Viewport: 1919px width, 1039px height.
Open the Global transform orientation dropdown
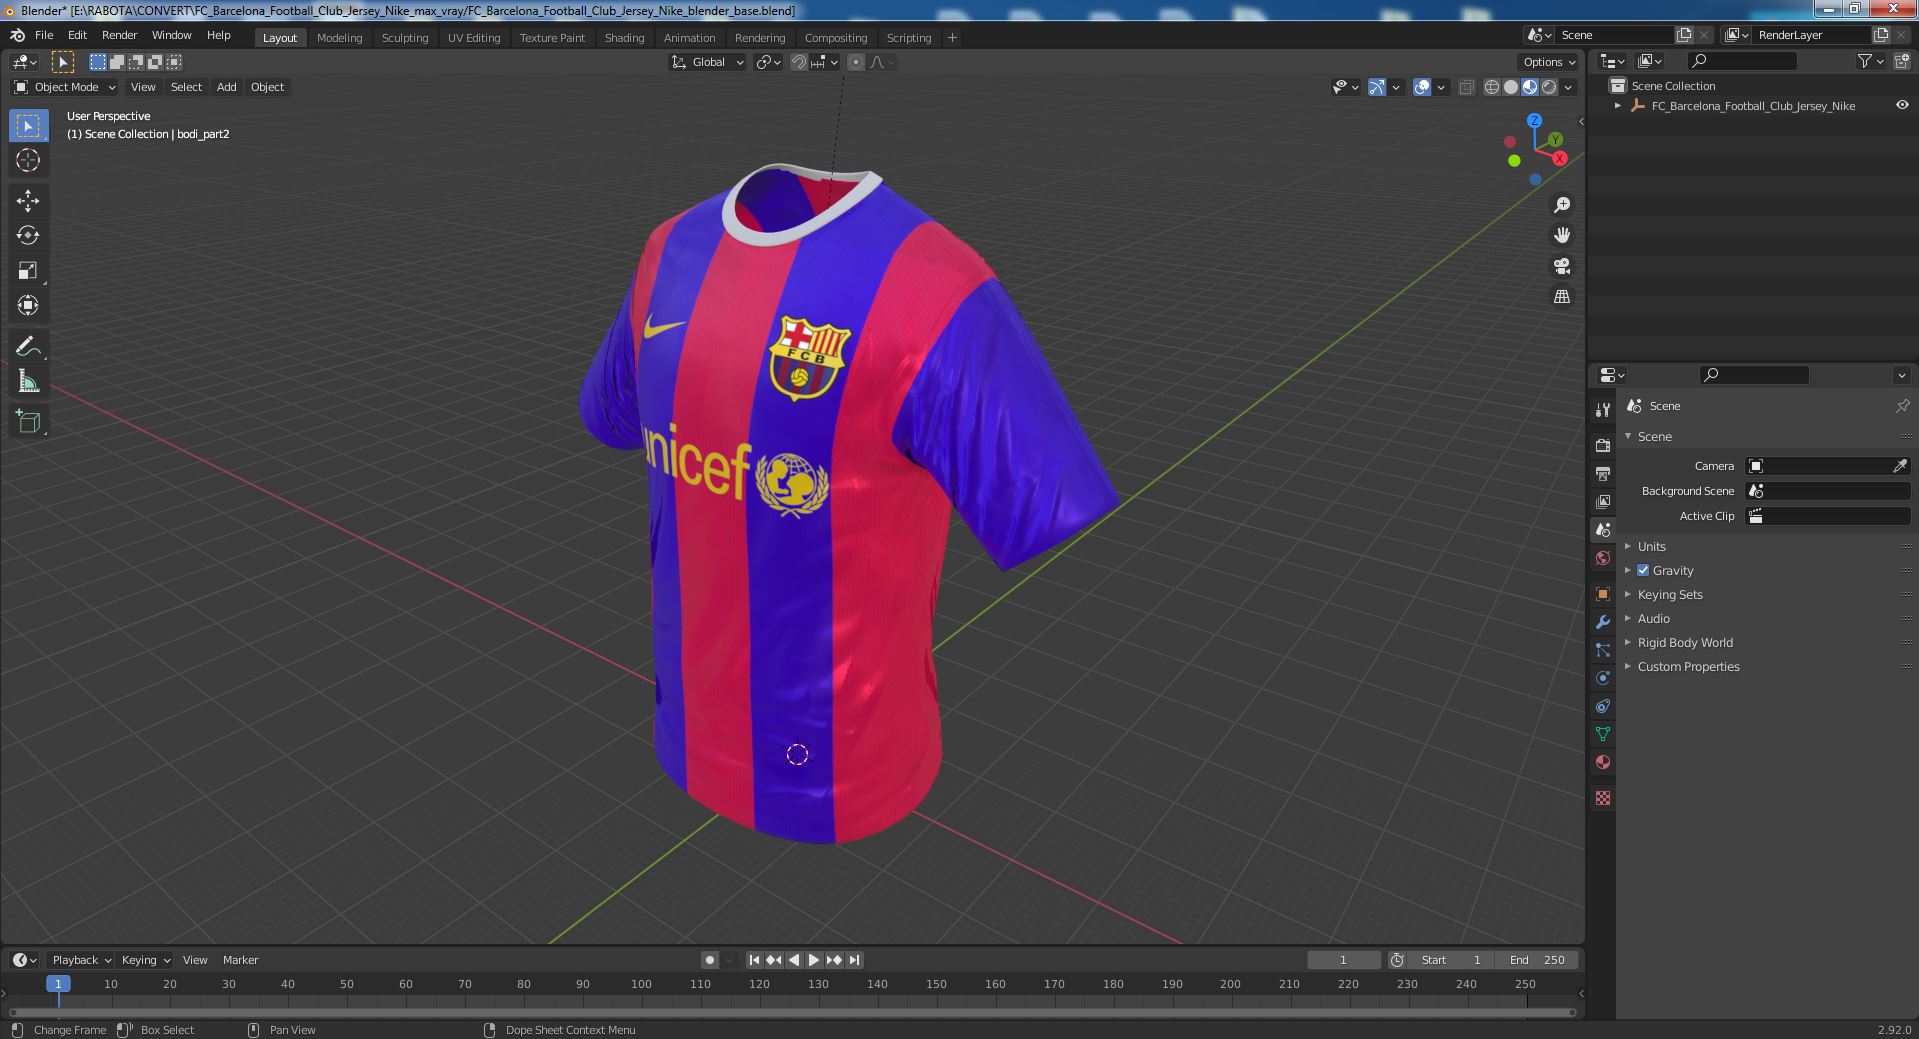tap(708, 62)
